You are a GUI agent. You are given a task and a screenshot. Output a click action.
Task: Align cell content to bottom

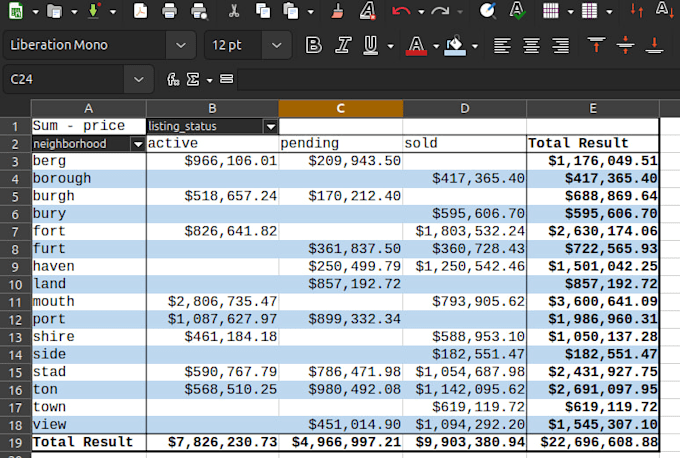click(654, 45)
